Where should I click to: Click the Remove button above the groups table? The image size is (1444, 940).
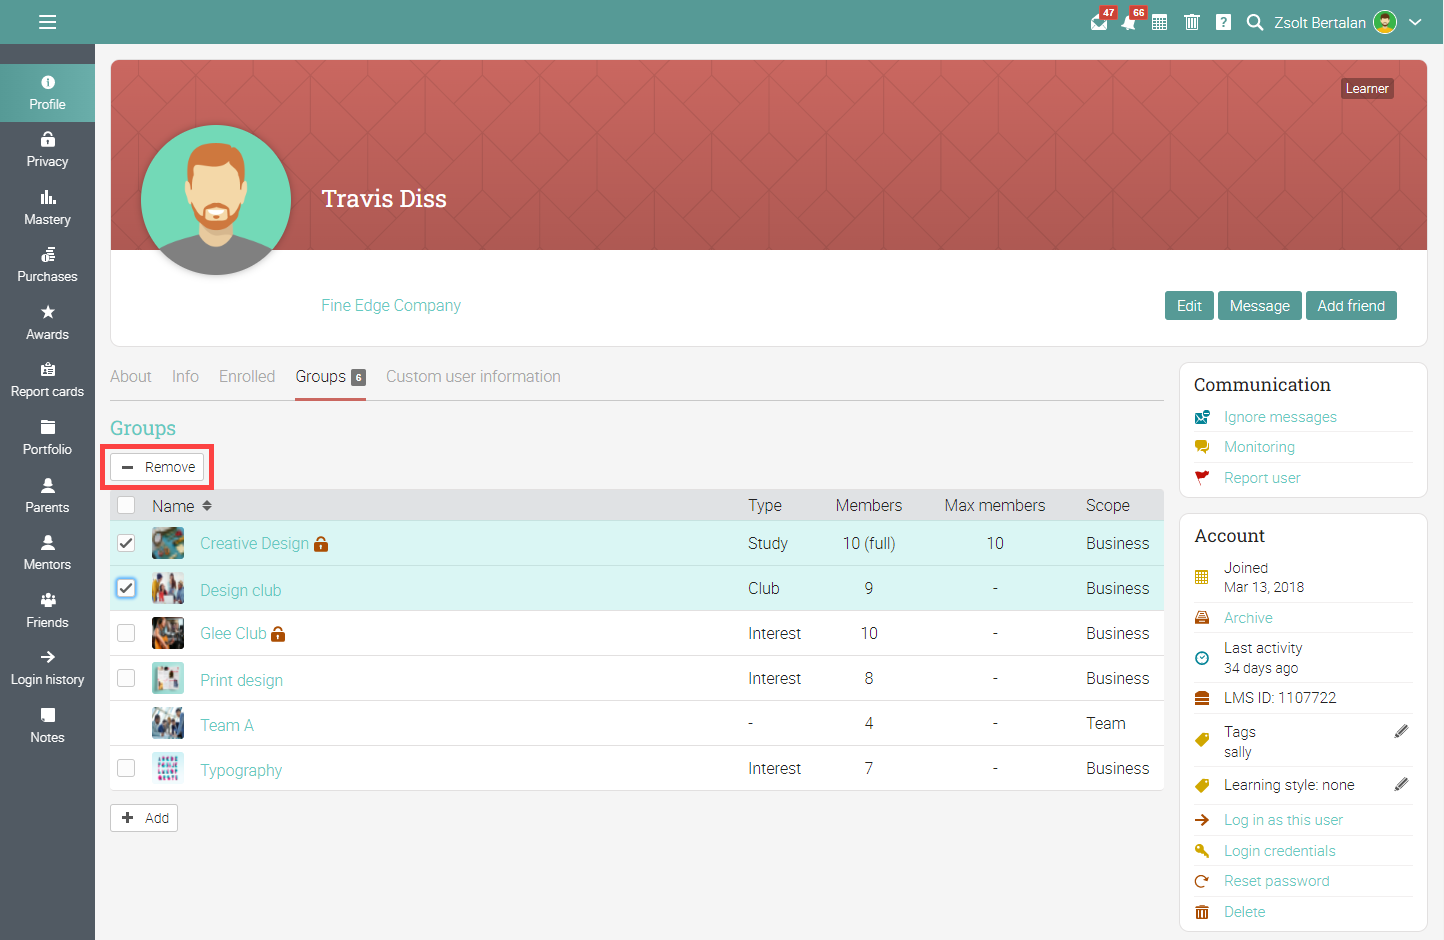(x=157, y=467)
